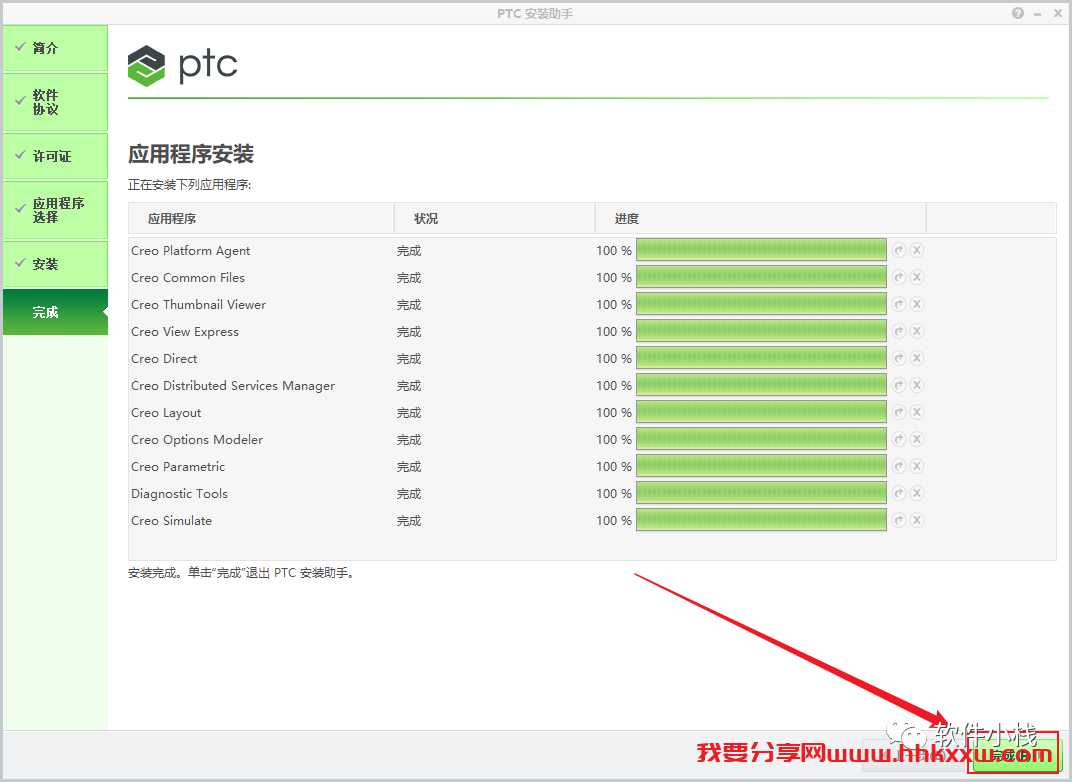This screenshot has width=1072, height=782.
Task: Click the 应用程序安装 page heading
Action: pos(191,154)
